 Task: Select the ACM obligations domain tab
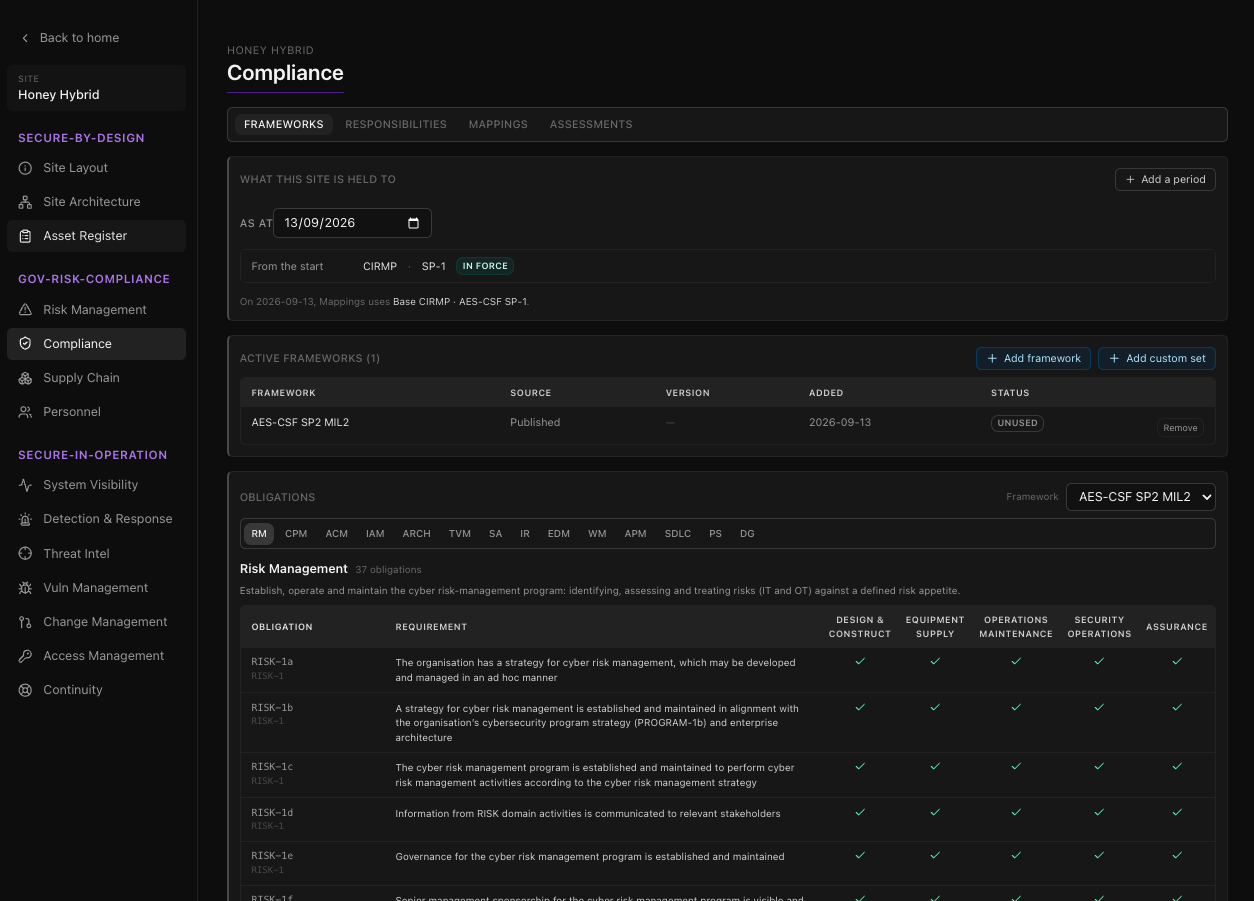(337, 534)
